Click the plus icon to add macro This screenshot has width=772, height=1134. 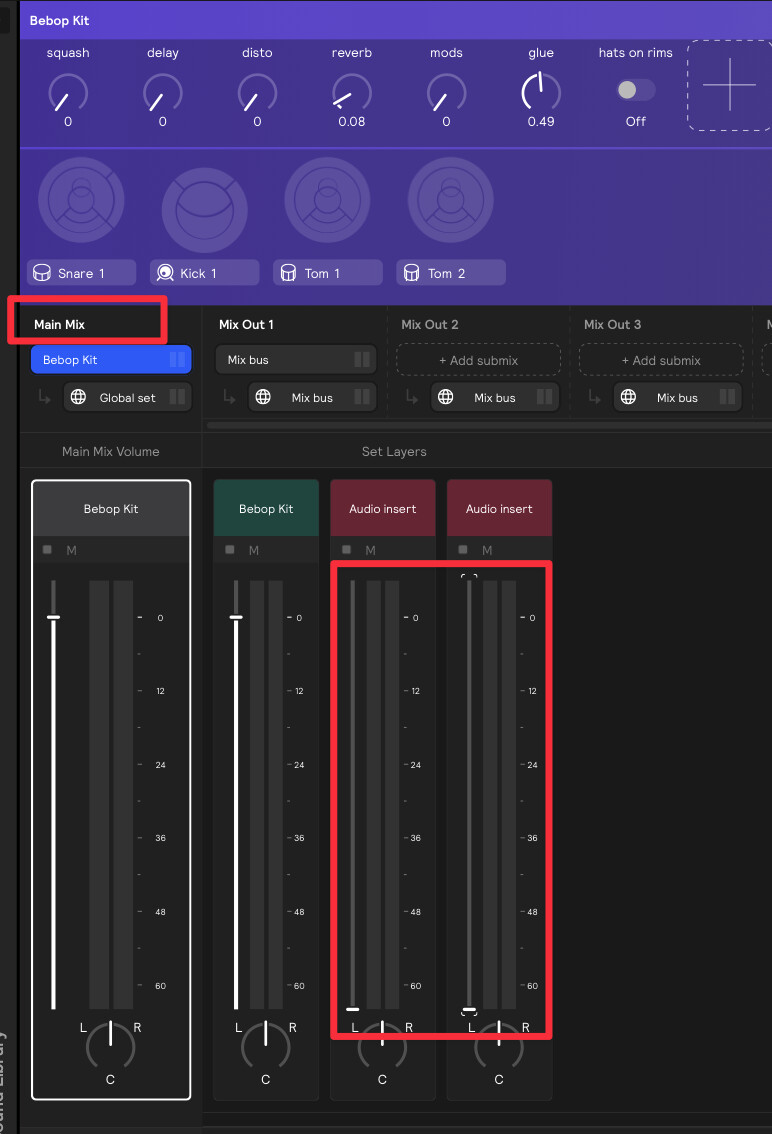tap(729, 85)
